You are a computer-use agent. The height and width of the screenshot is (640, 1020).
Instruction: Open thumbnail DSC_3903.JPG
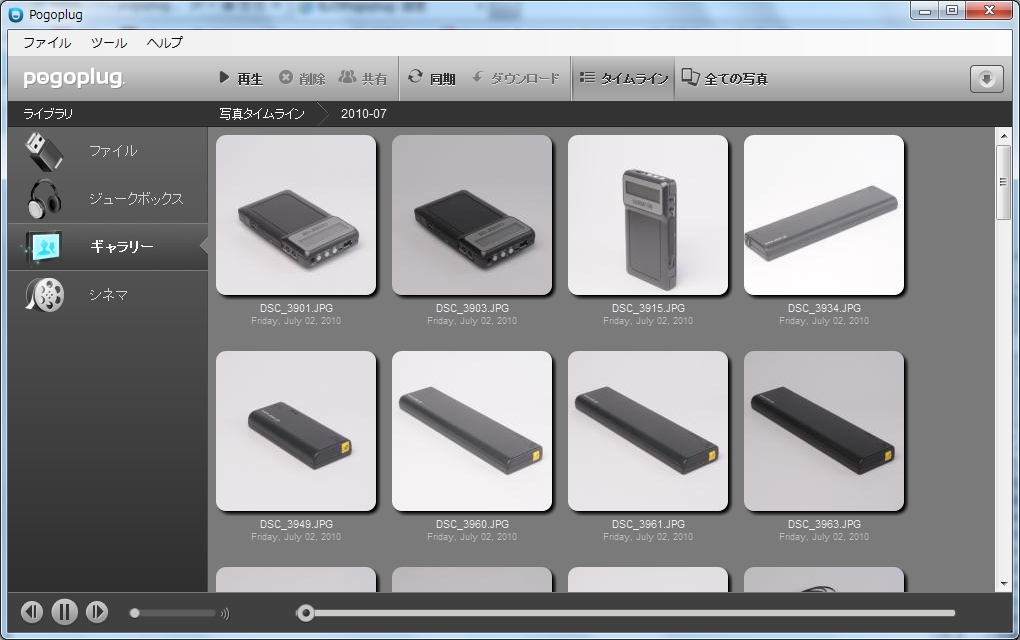tap(472, 215)
